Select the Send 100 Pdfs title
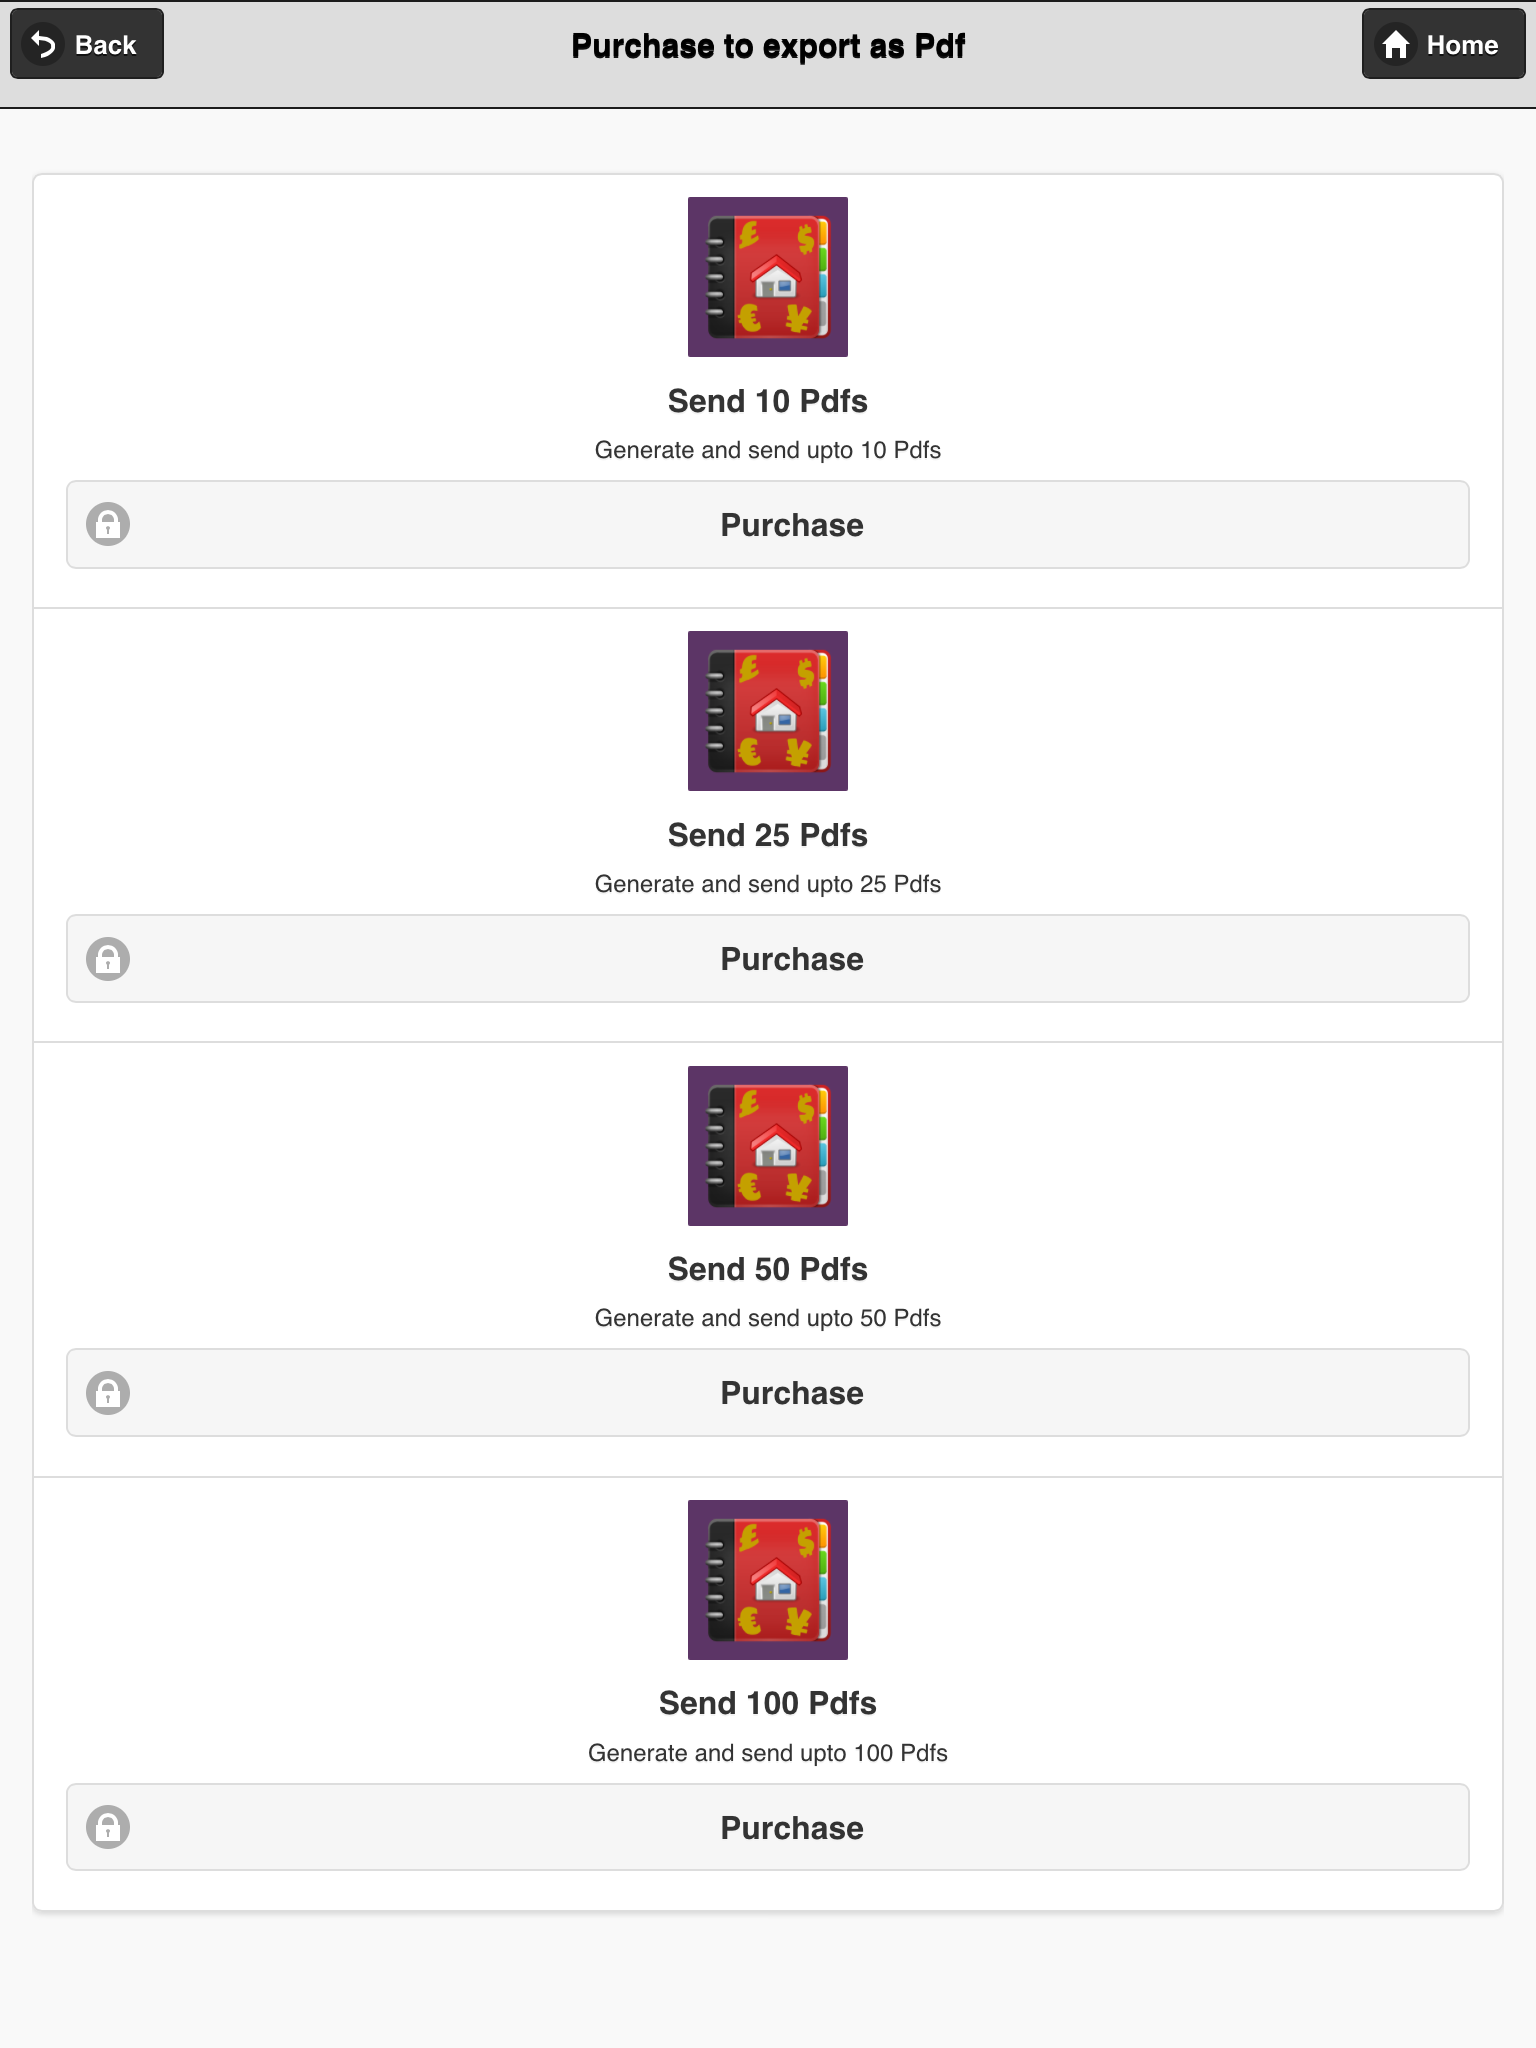1536x2048 pixels. (768, 1703)
